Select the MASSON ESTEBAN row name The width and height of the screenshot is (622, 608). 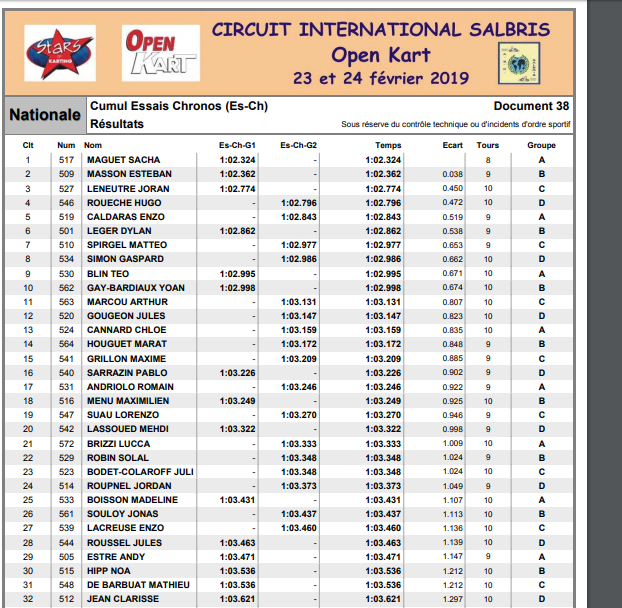coord(129,174)
